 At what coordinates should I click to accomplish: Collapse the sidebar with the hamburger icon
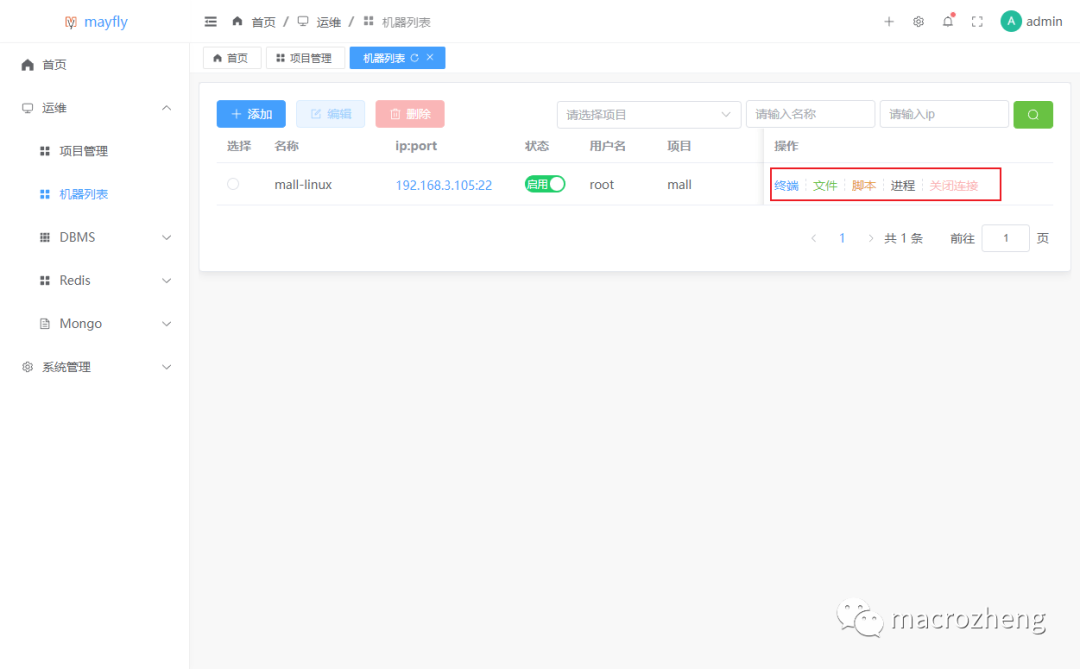pyautogui.click(x=210, y=21)
